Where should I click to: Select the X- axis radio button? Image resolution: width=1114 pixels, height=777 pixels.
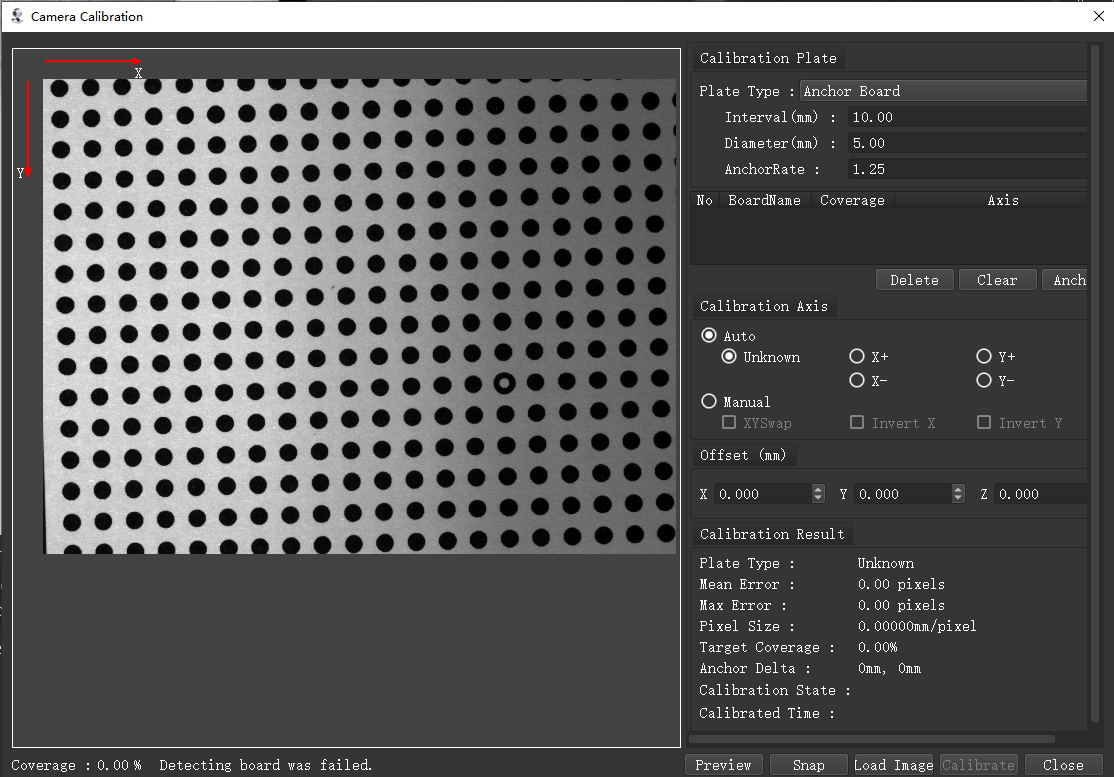tap(857, 381)
